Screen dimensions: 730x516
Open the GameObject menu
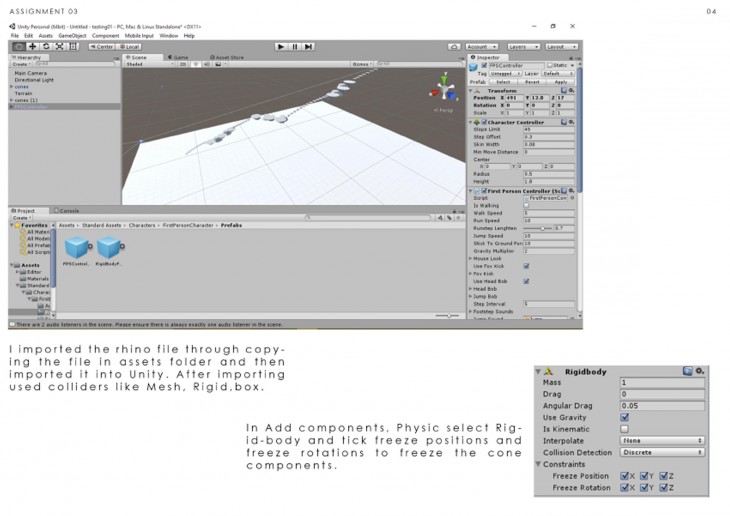click(72, 35)
